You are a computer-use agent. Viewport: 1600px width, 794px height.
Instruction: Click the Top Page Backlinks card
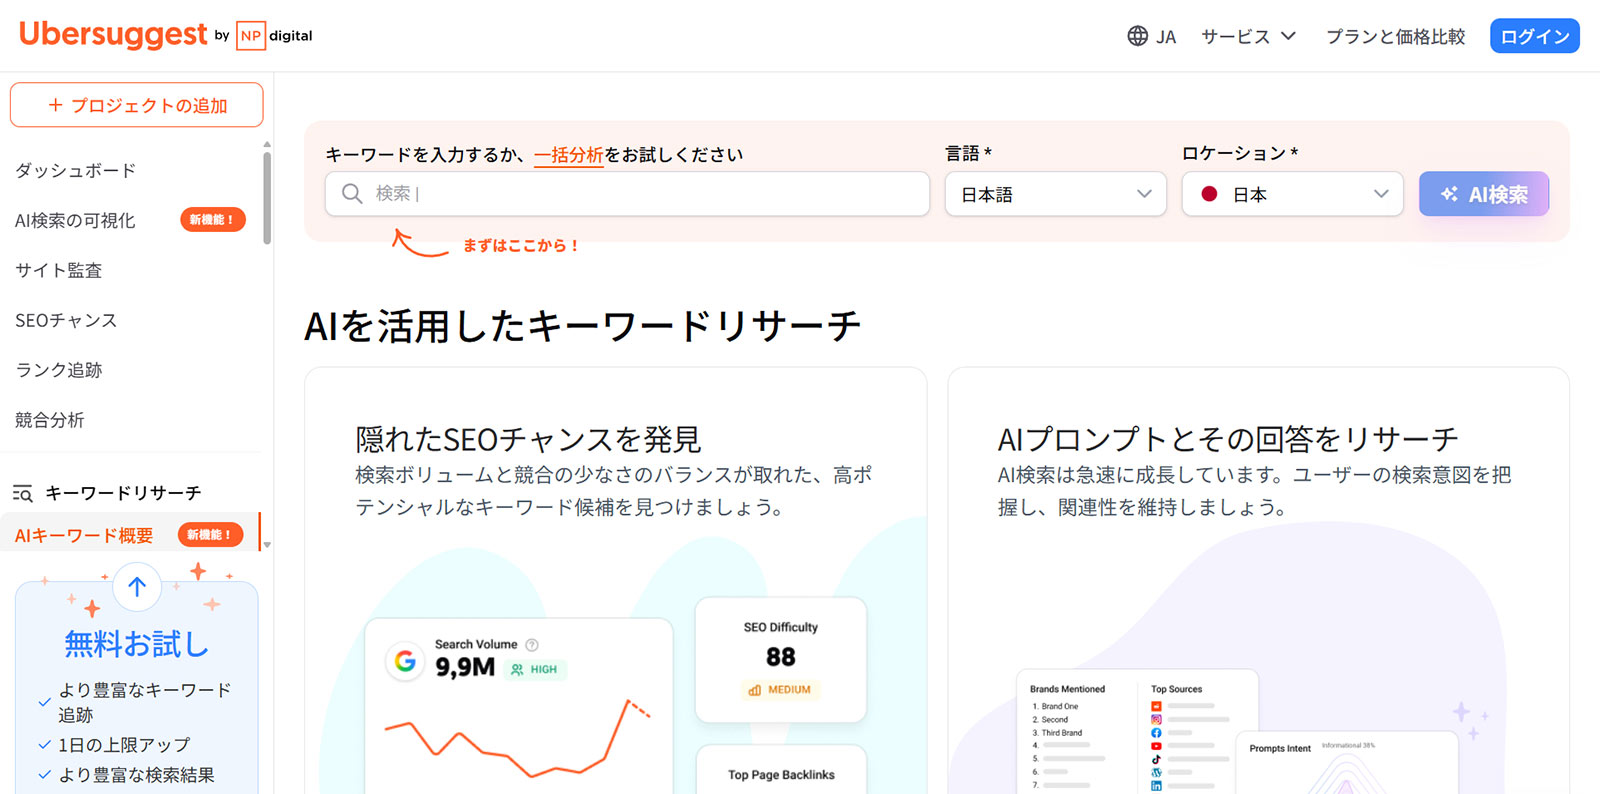tap(781, 770)
